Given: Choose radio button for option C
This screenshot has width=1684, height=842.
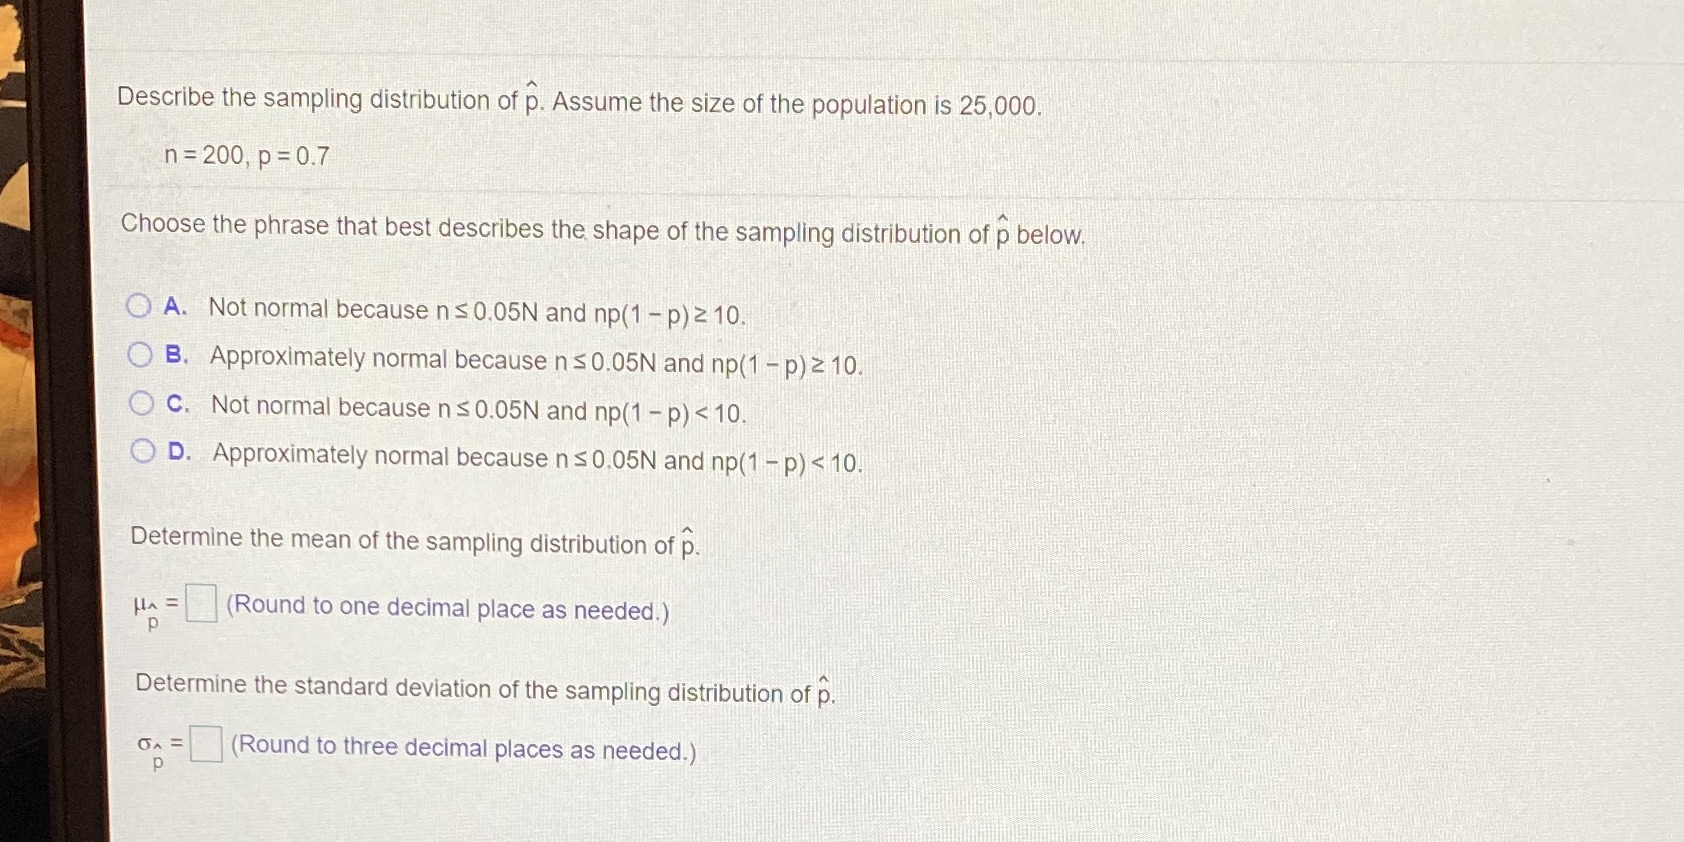Looking at the screenshot, I should tap(142, 403).
